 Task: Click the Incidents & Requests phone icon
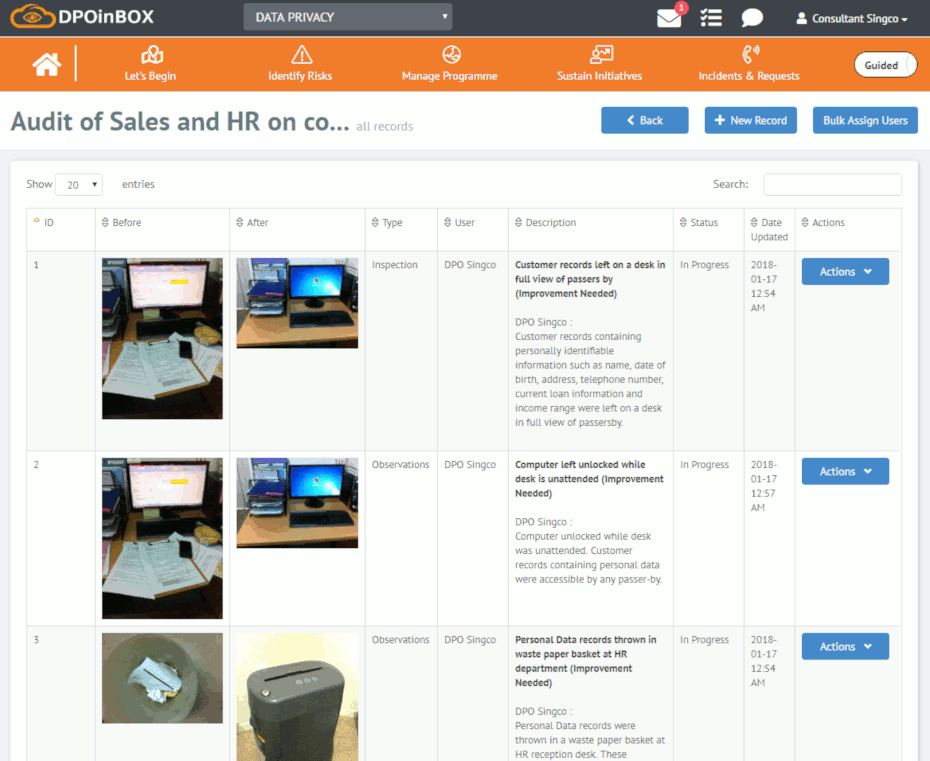click(750, 55)
